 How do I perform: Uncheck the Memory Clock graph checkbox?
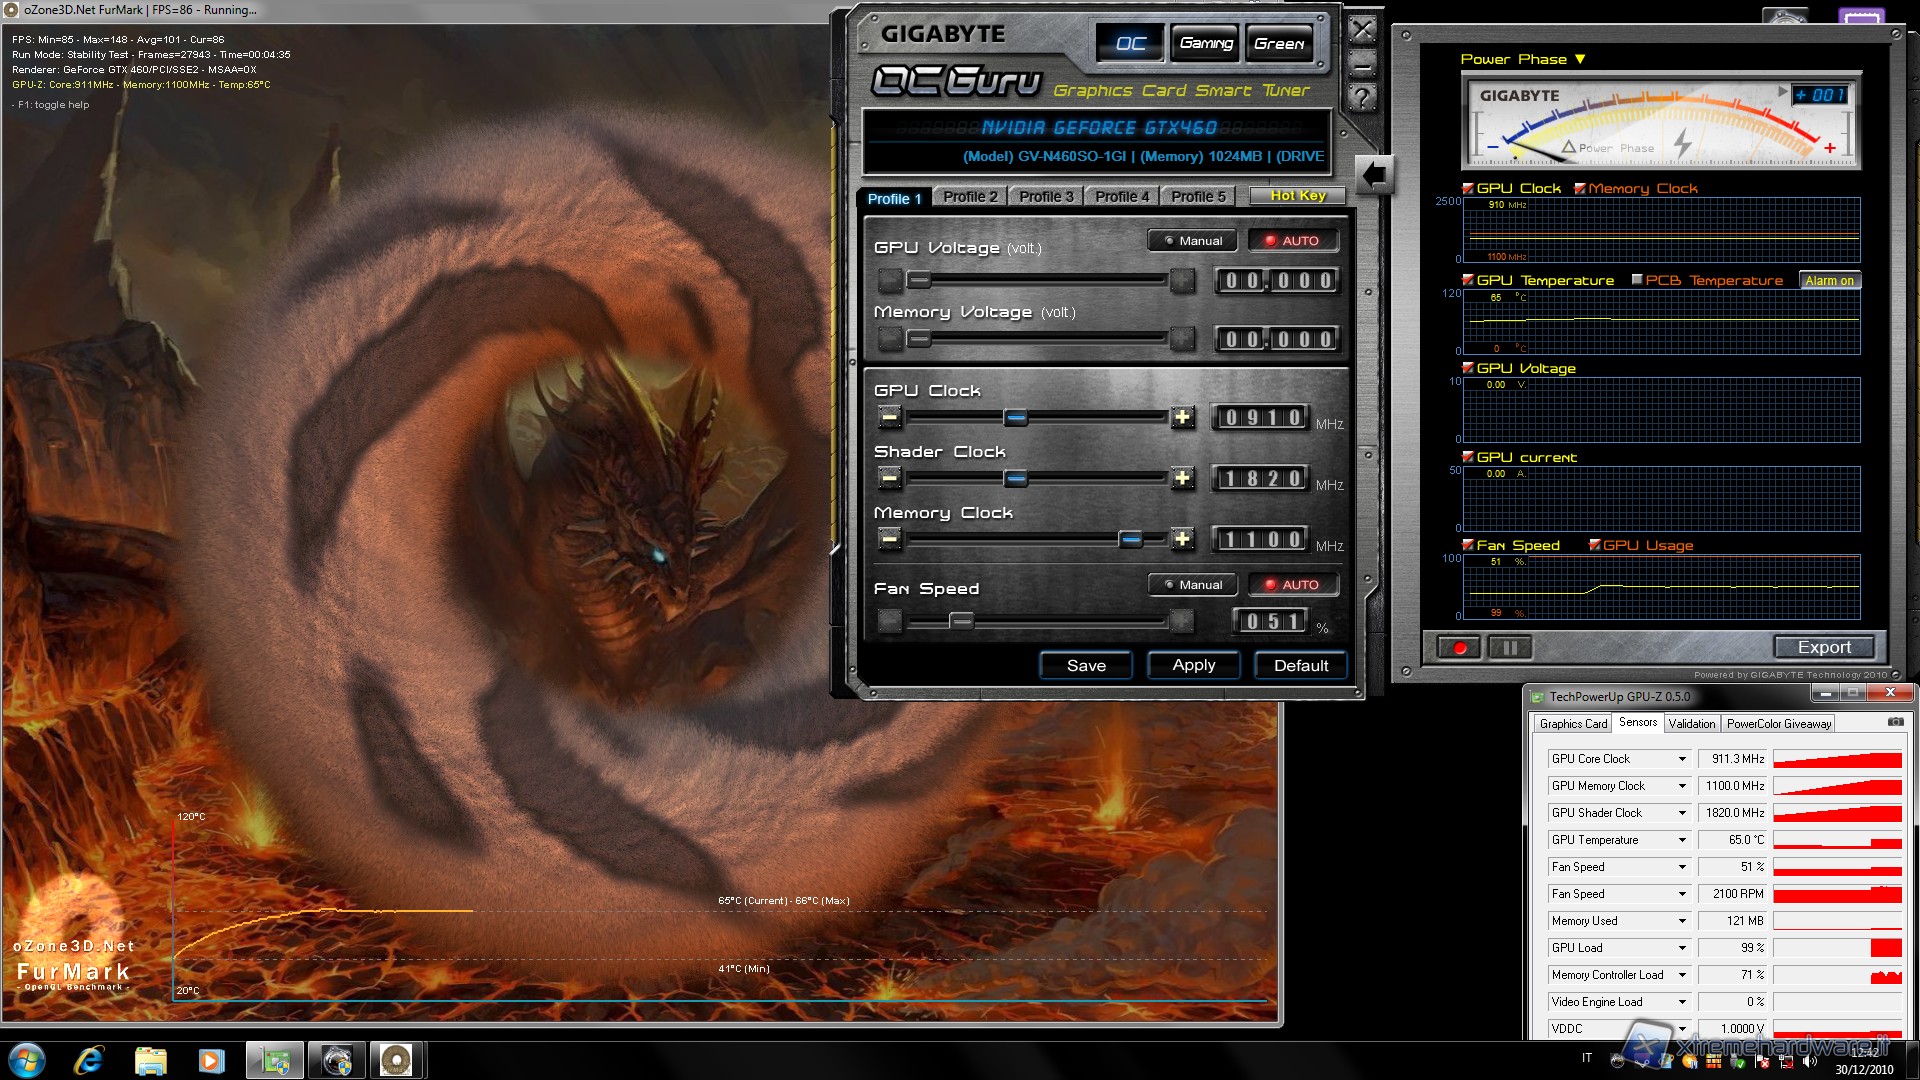(x=1580, y=188)
